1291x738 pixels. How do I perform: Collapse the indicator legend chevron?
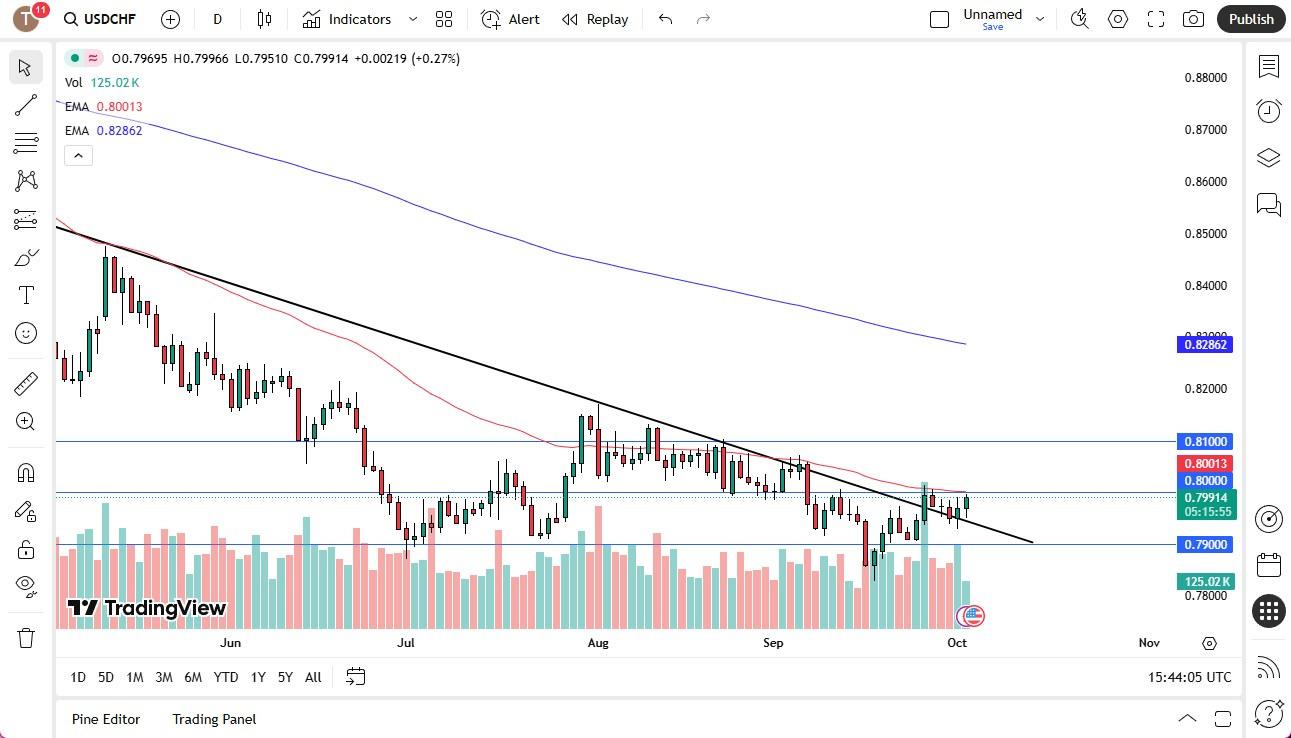[x=79, y=155]
